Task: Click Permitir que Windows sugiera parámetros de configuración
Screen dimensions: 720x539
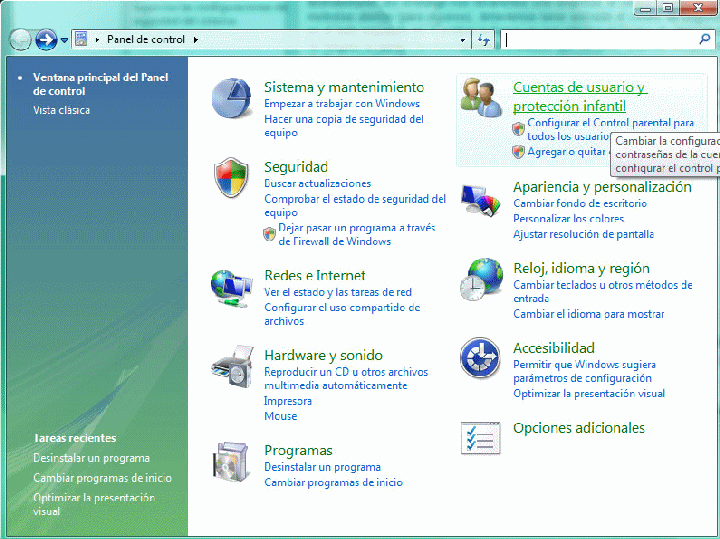Action: [x=584, y=371]
